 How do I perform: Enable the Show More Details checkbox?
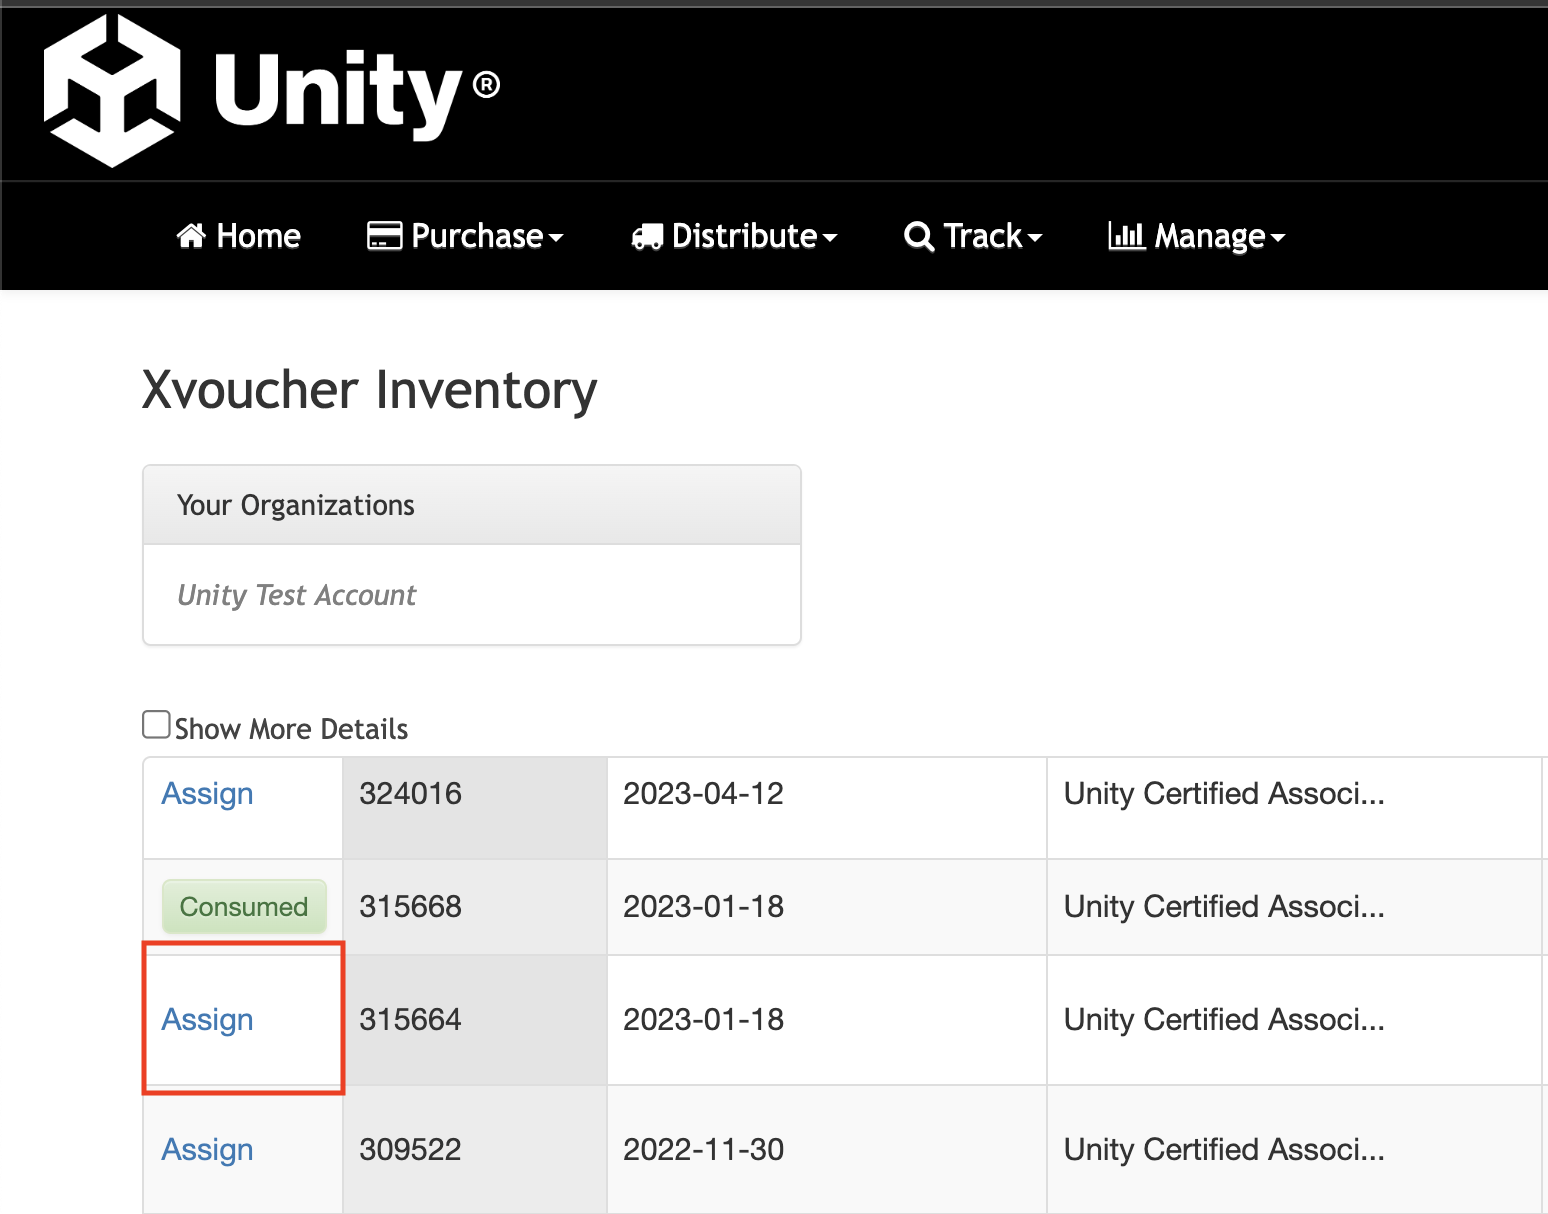156,725
